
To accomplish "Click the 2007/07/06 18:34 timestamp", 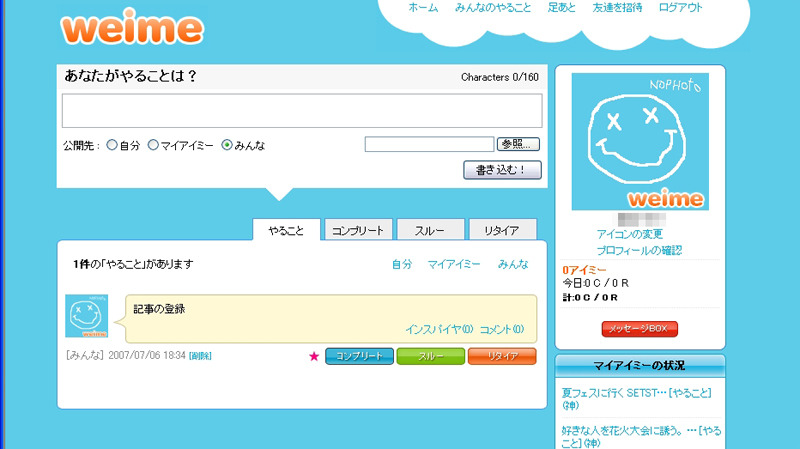I will pos(147,356).
